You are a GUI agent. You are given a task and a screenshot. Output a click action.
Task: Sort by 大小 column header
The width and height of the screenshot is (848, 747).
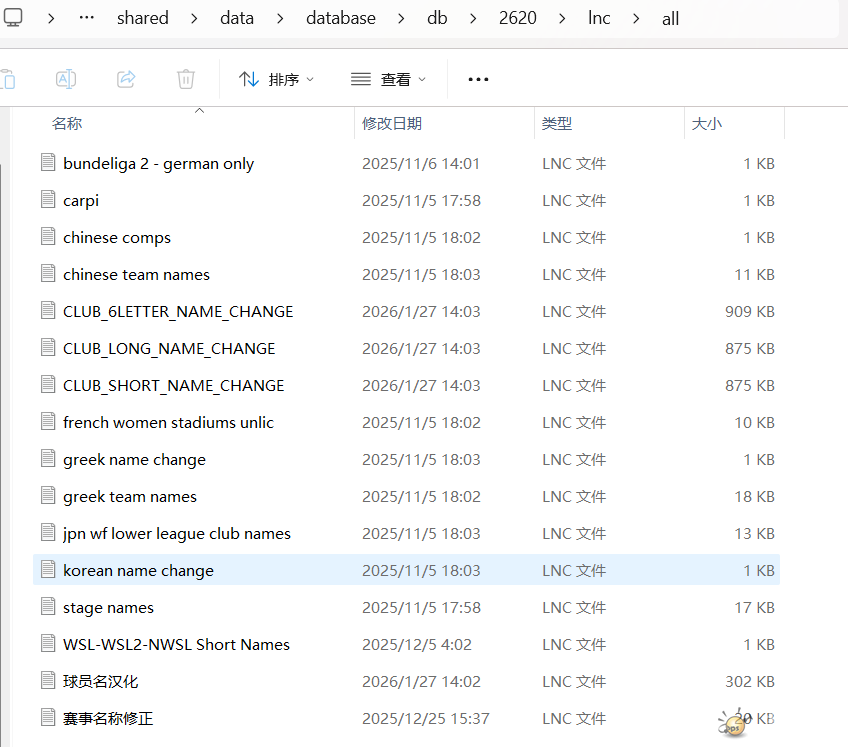[706, 123]
